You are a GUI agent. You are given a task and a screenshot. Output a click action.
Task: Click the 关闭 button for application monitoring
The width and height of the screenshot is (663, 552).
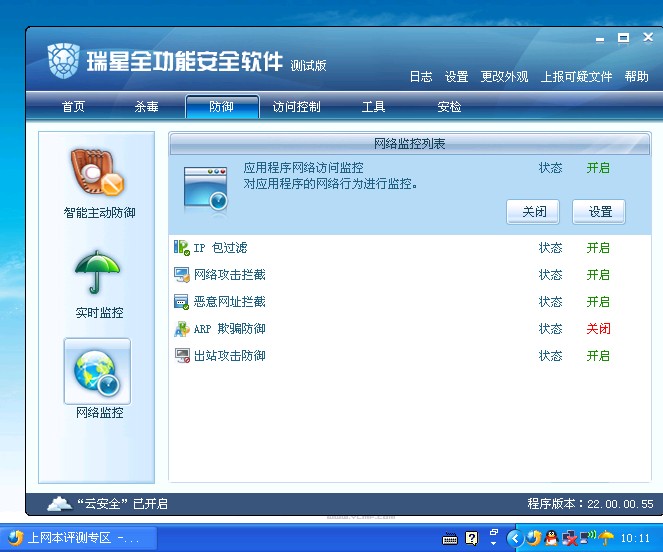pos(533,211)
